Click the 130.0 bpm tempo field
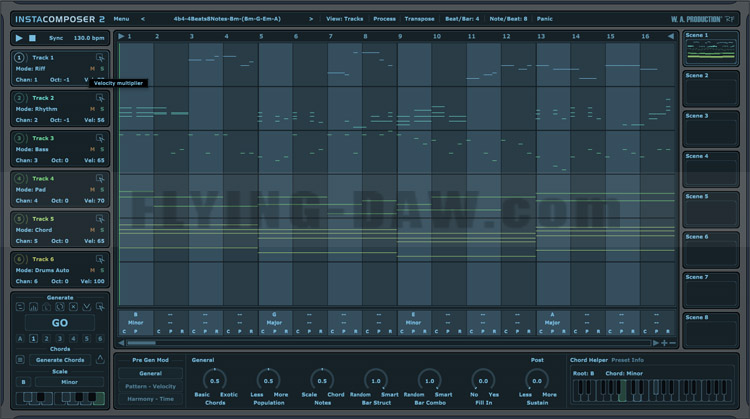This screenshot has width=750, height=419. [89, 38]
